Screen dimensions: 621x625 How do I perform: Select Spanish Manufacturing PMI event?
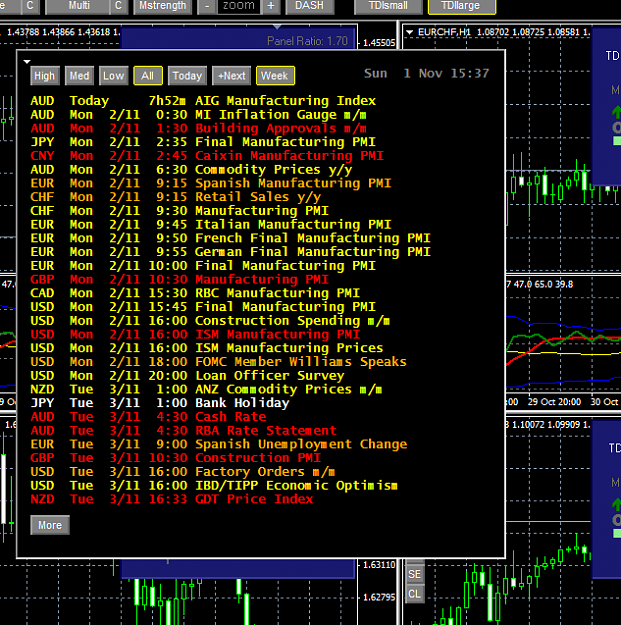(x=211, y=183)
